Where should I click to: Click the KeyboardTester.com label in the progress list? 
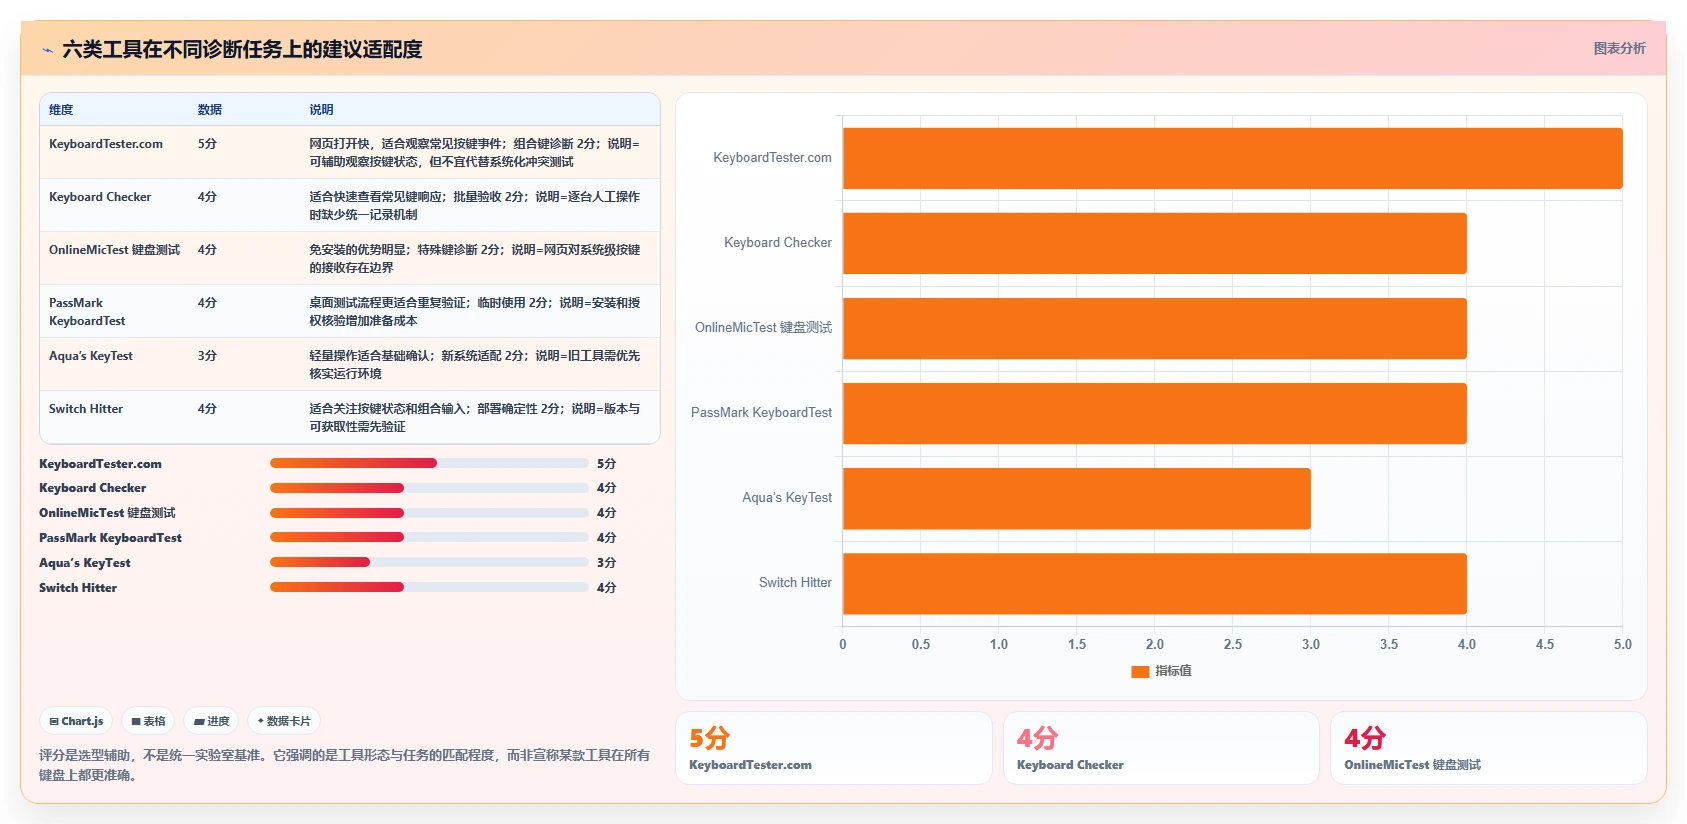(100, 464)
